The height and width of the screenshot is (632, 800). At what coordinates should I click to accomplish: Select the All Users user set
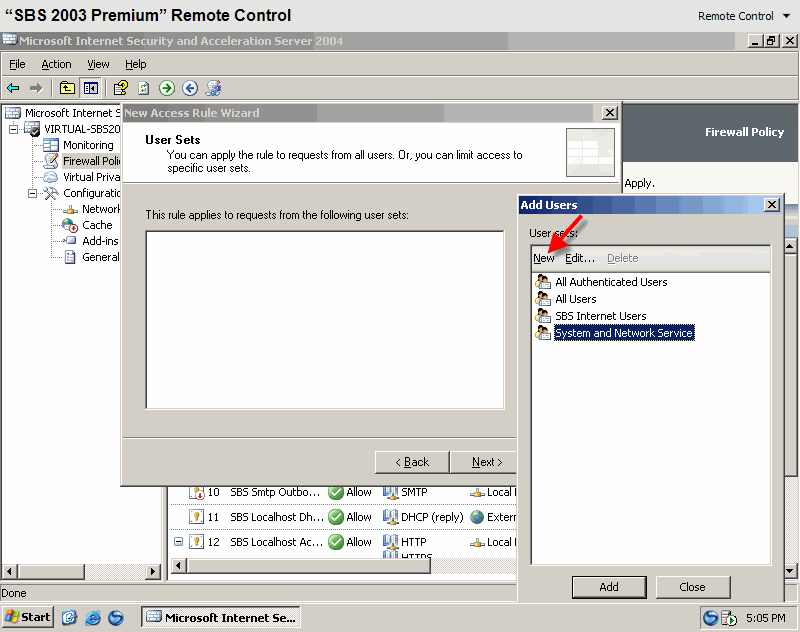click(576, 299)
